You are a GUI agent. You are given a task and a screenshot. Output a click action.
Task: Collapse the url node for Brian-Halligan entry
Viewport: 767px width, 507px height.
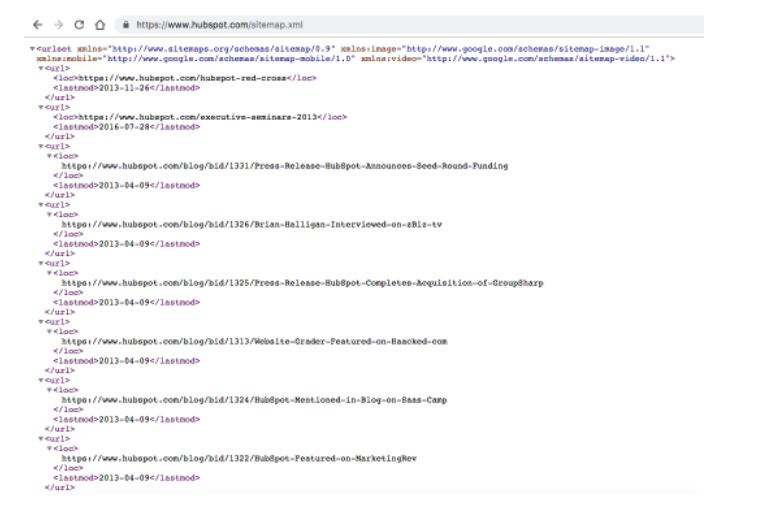click(x=41, y=205)
